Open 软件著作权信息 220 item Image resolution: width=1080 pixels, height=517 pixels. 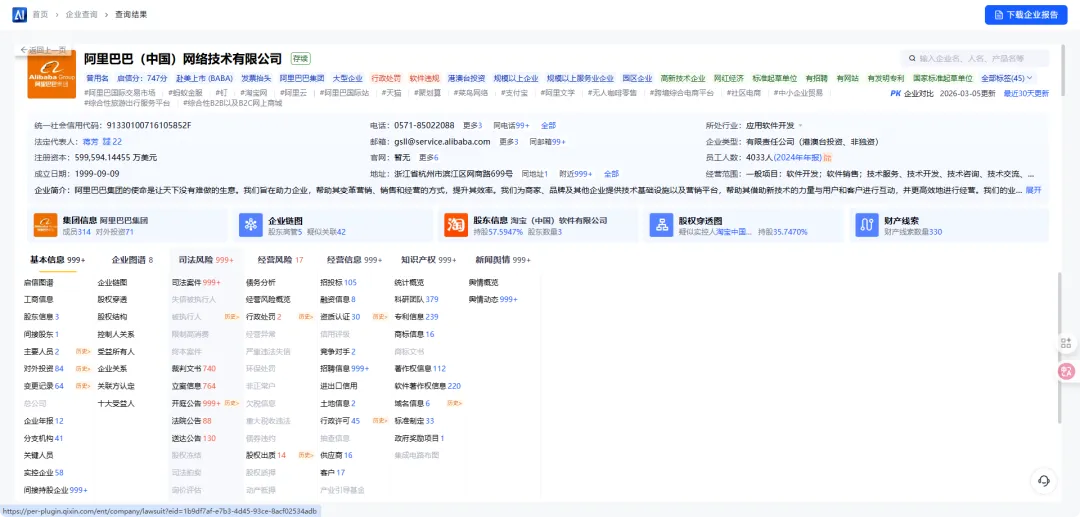(428, 386)
